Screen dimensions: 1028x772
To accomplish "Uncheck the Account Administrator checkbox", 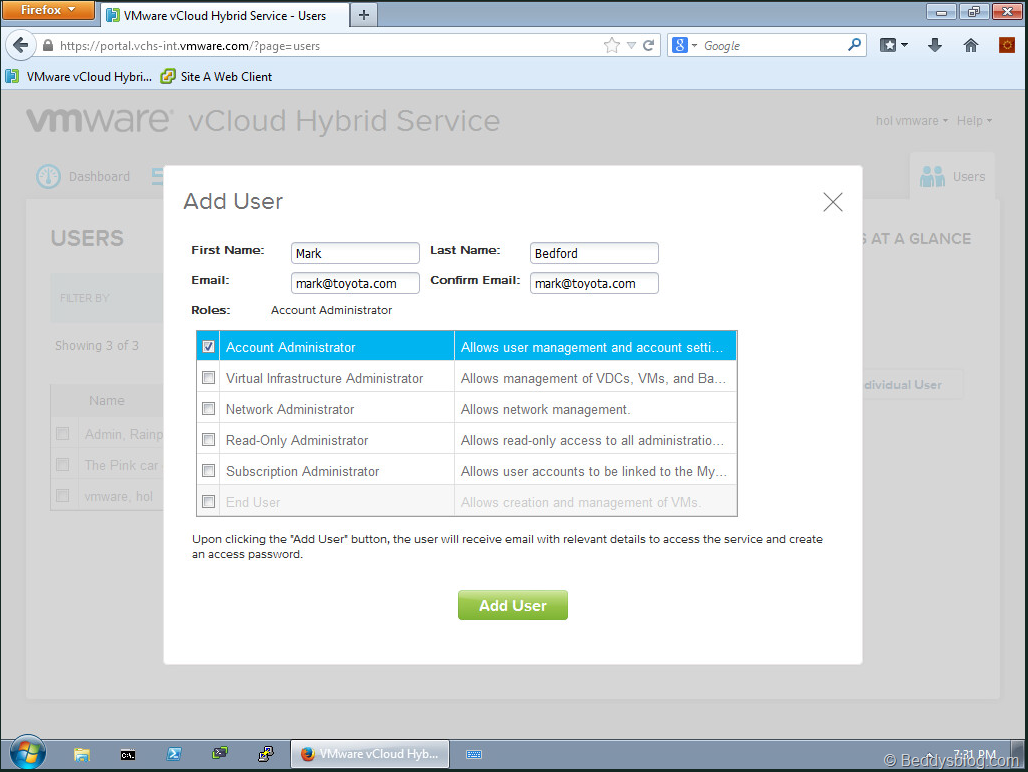I will [x=208, y=347].
